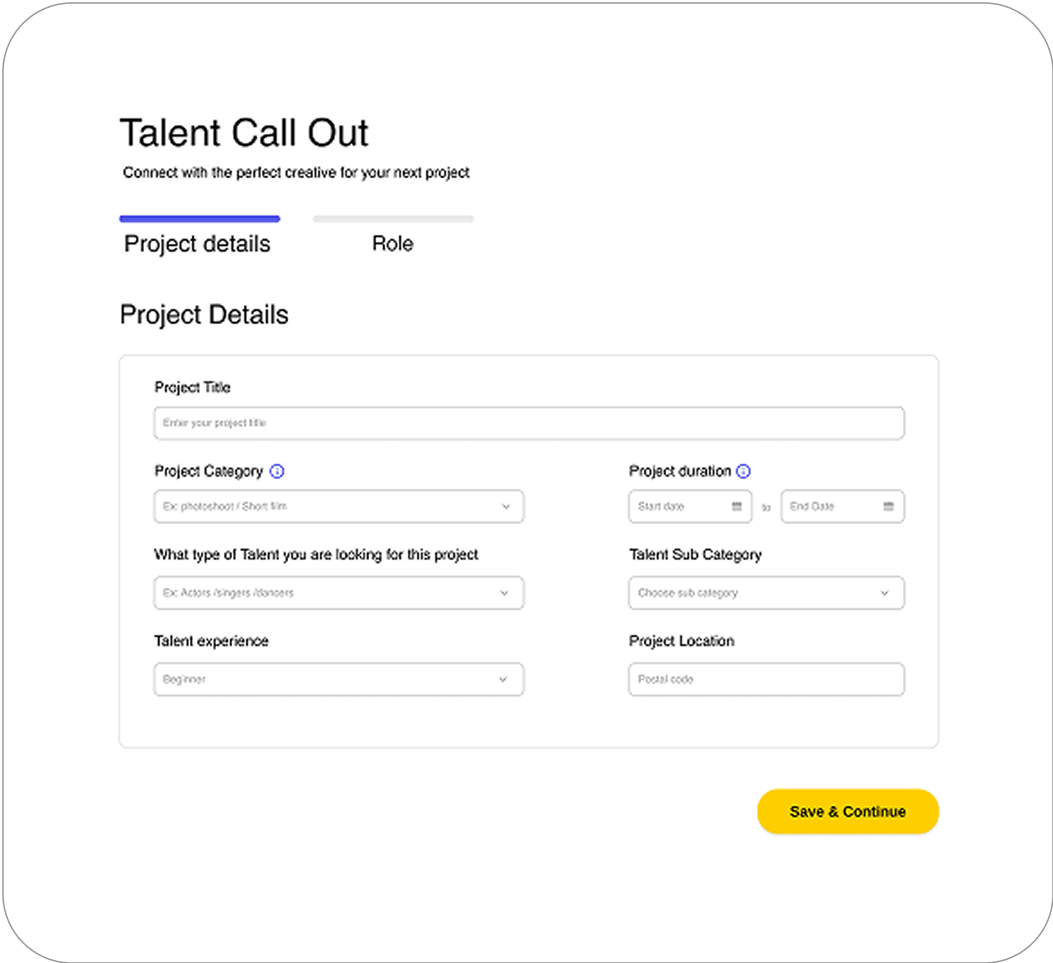Open the Talent Sub Category dropdown
This screenshot has height=963, width=1053.
tap(766, 593)
